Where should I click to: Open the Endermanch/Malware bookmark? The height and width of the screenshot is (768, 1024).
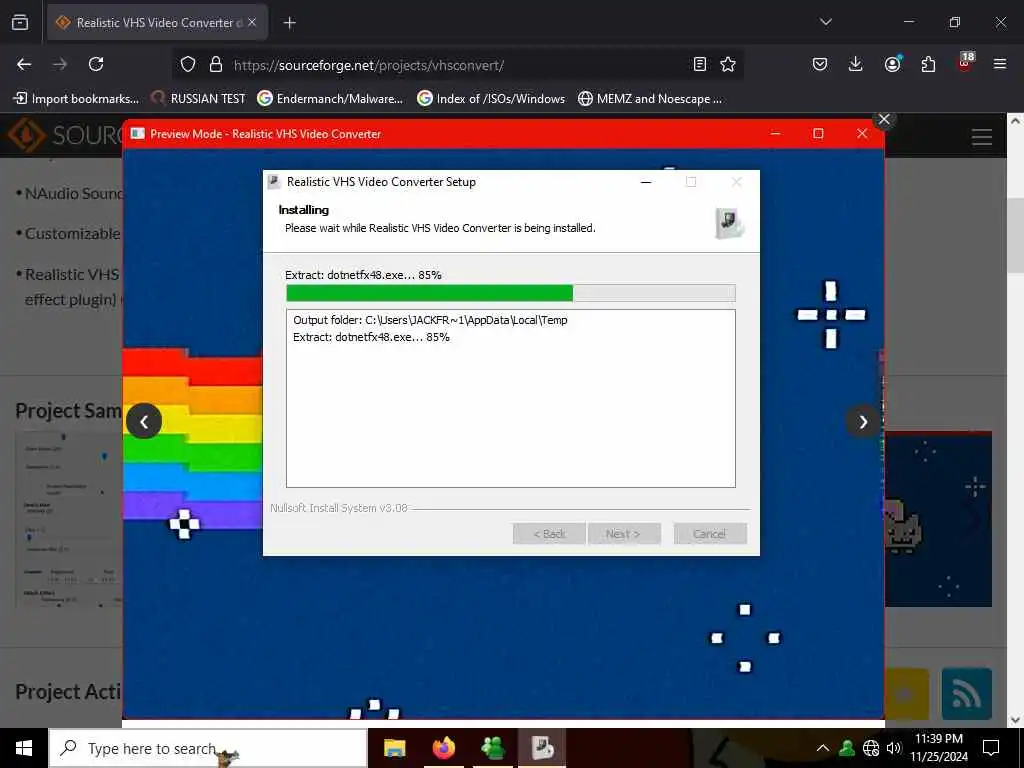(x=330, y=99)
